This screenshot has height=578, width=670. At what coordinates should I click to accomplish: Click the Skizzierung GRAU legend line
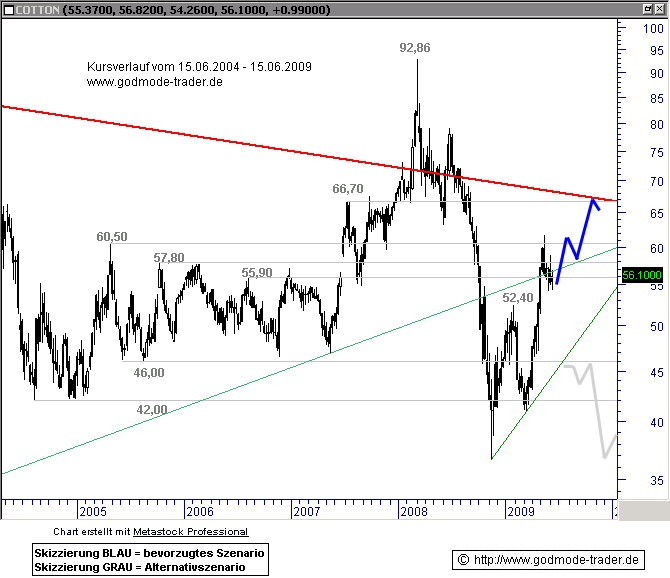(x=140, y=567)
